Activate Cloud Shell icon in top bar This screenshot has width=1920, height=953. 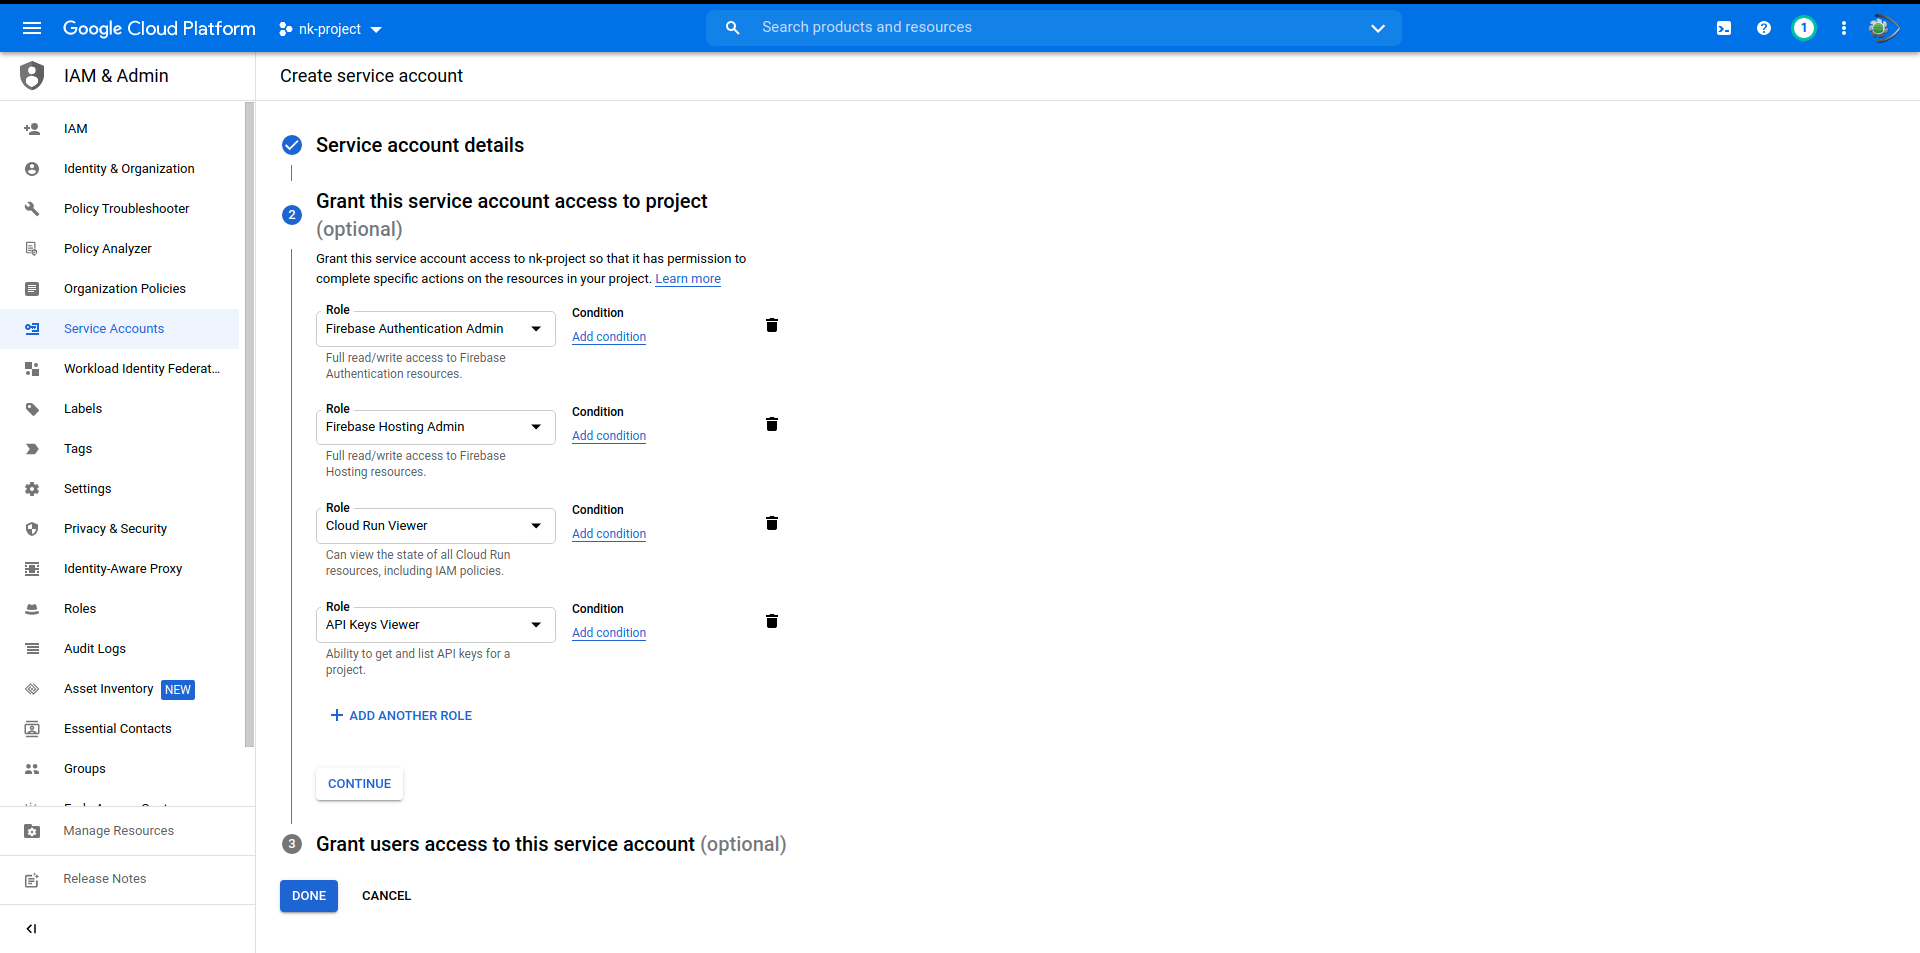pos(1724,28)
